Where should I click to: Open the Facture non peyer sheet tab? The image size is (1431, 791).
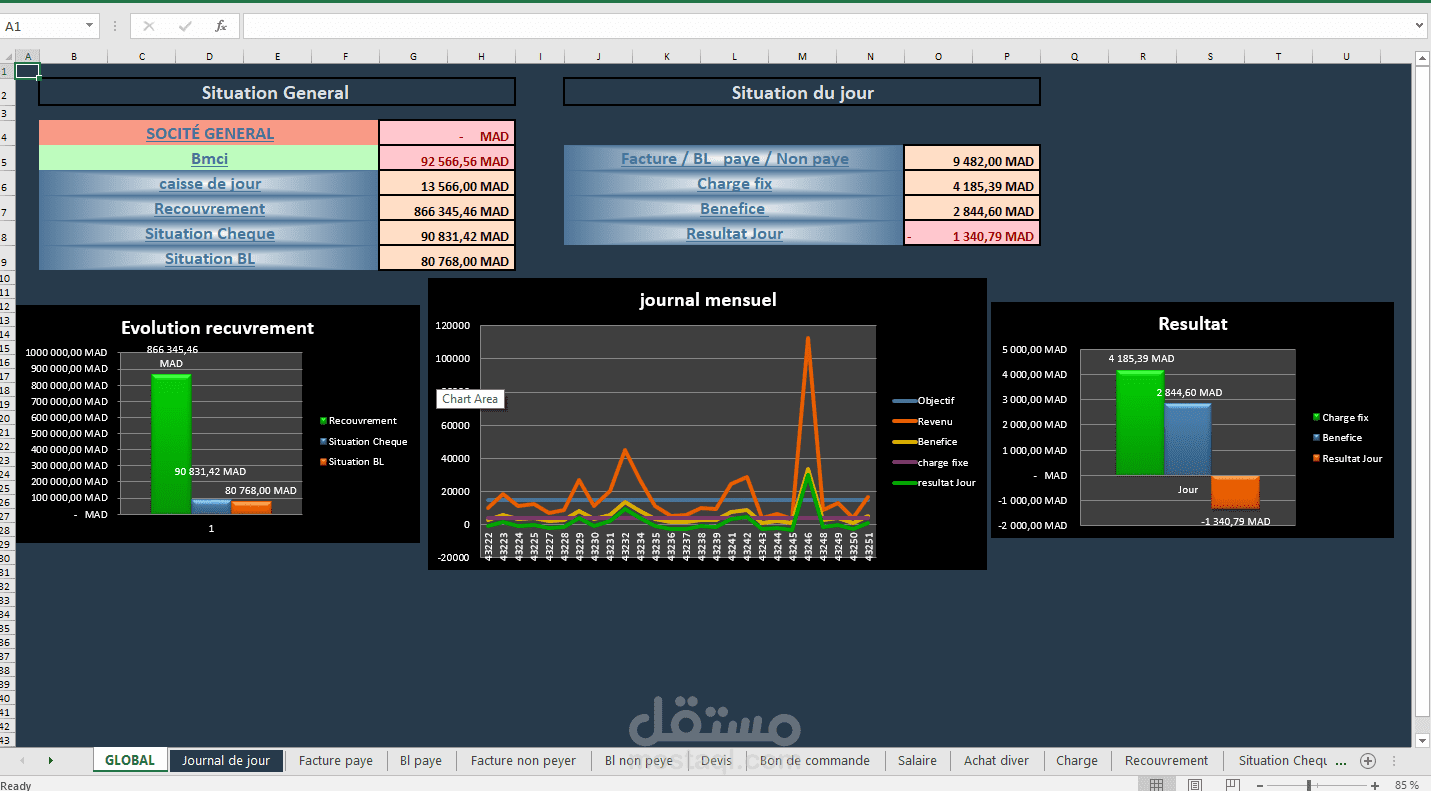click(523, 760)
